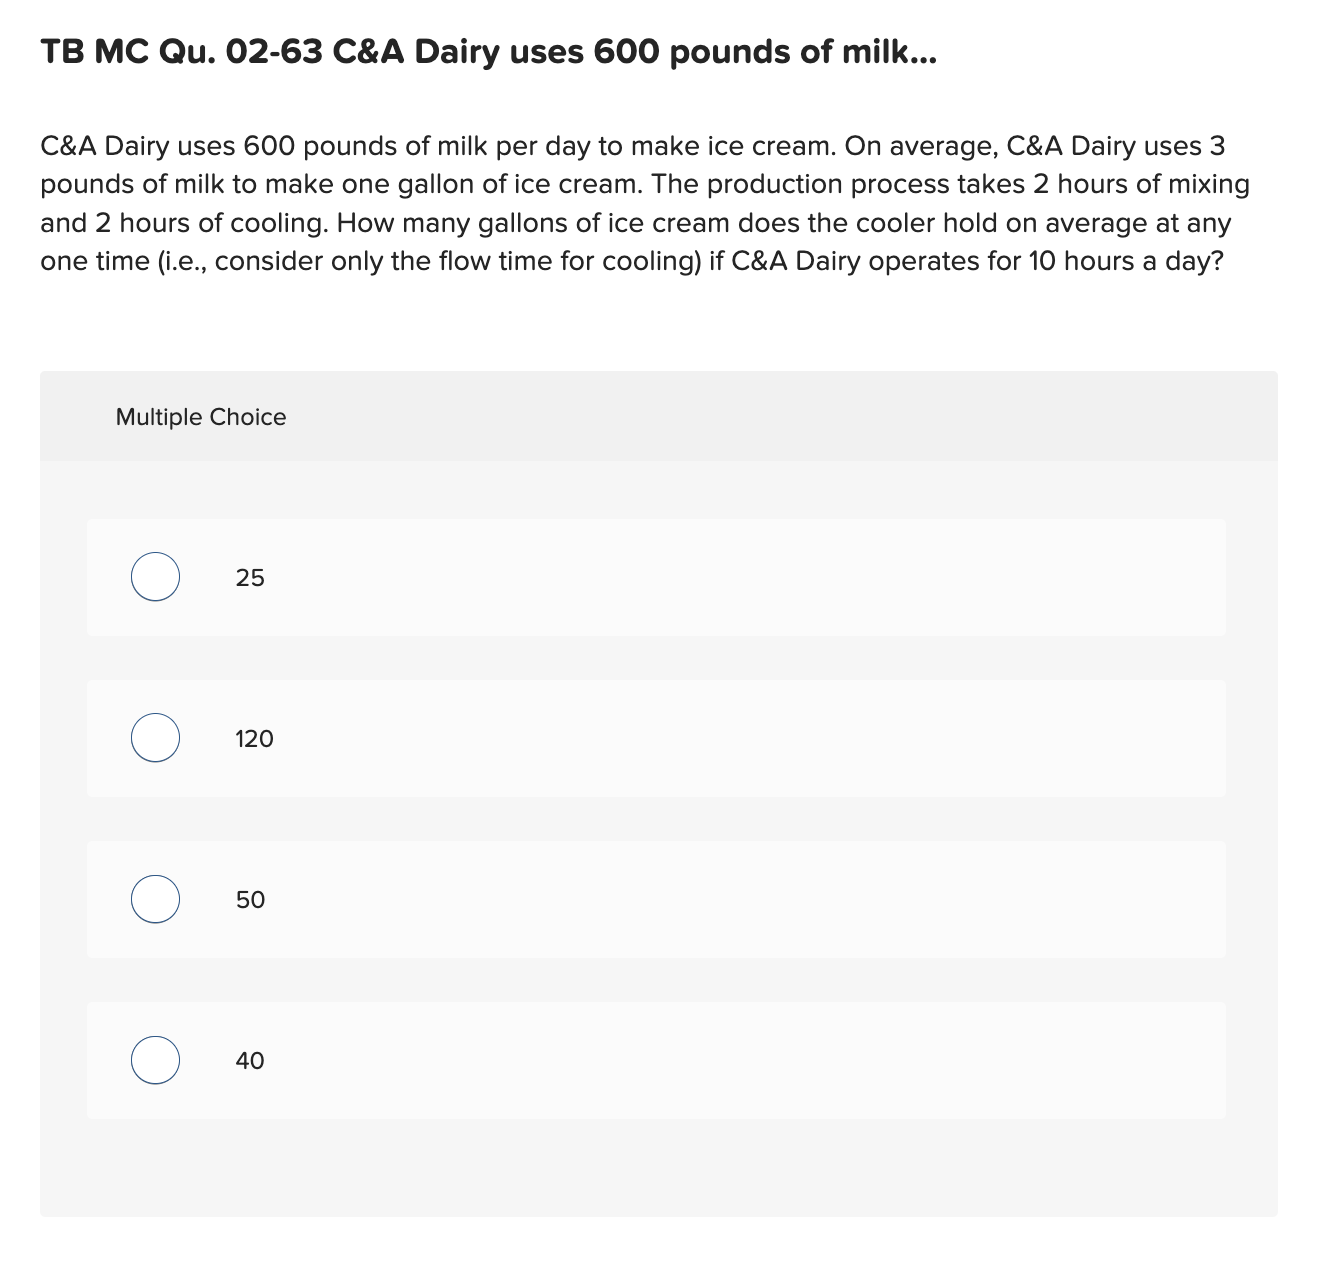Pick the radio button for 40

pos(155,1060)
